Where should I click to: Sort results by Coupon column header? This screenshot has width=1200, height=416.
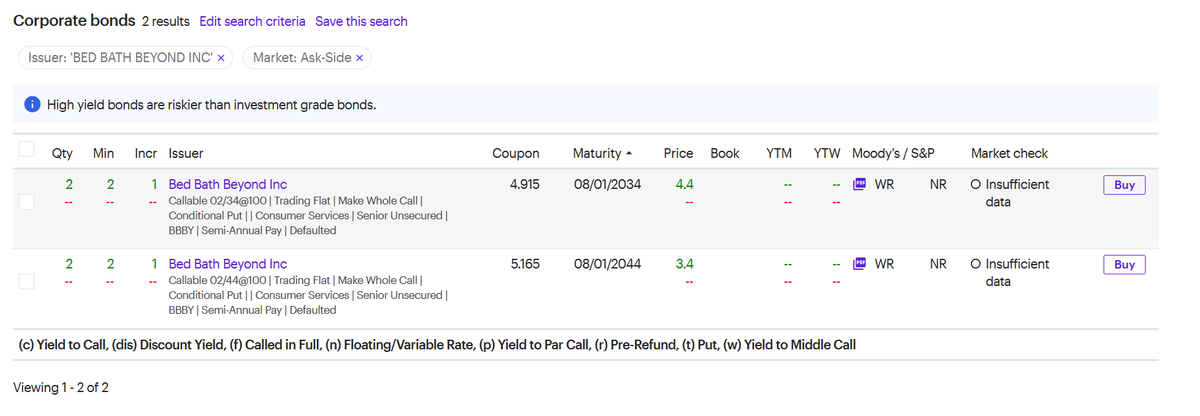point(516,153)
